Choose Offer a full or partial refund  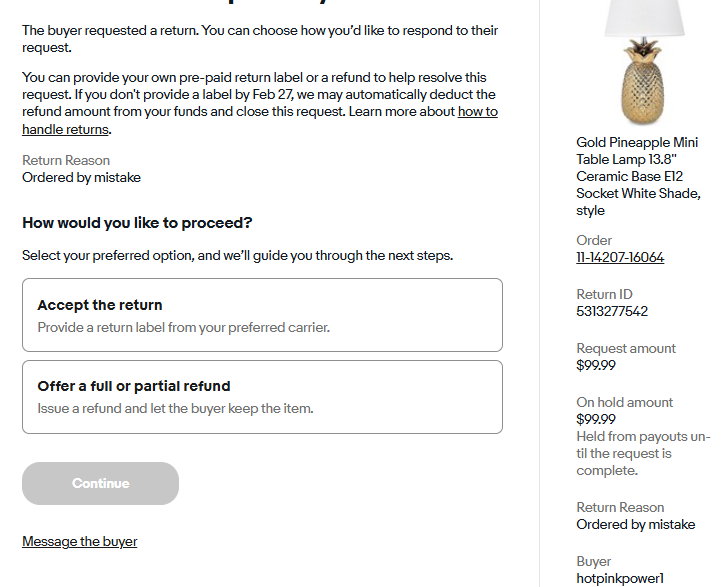click(262, 397)
